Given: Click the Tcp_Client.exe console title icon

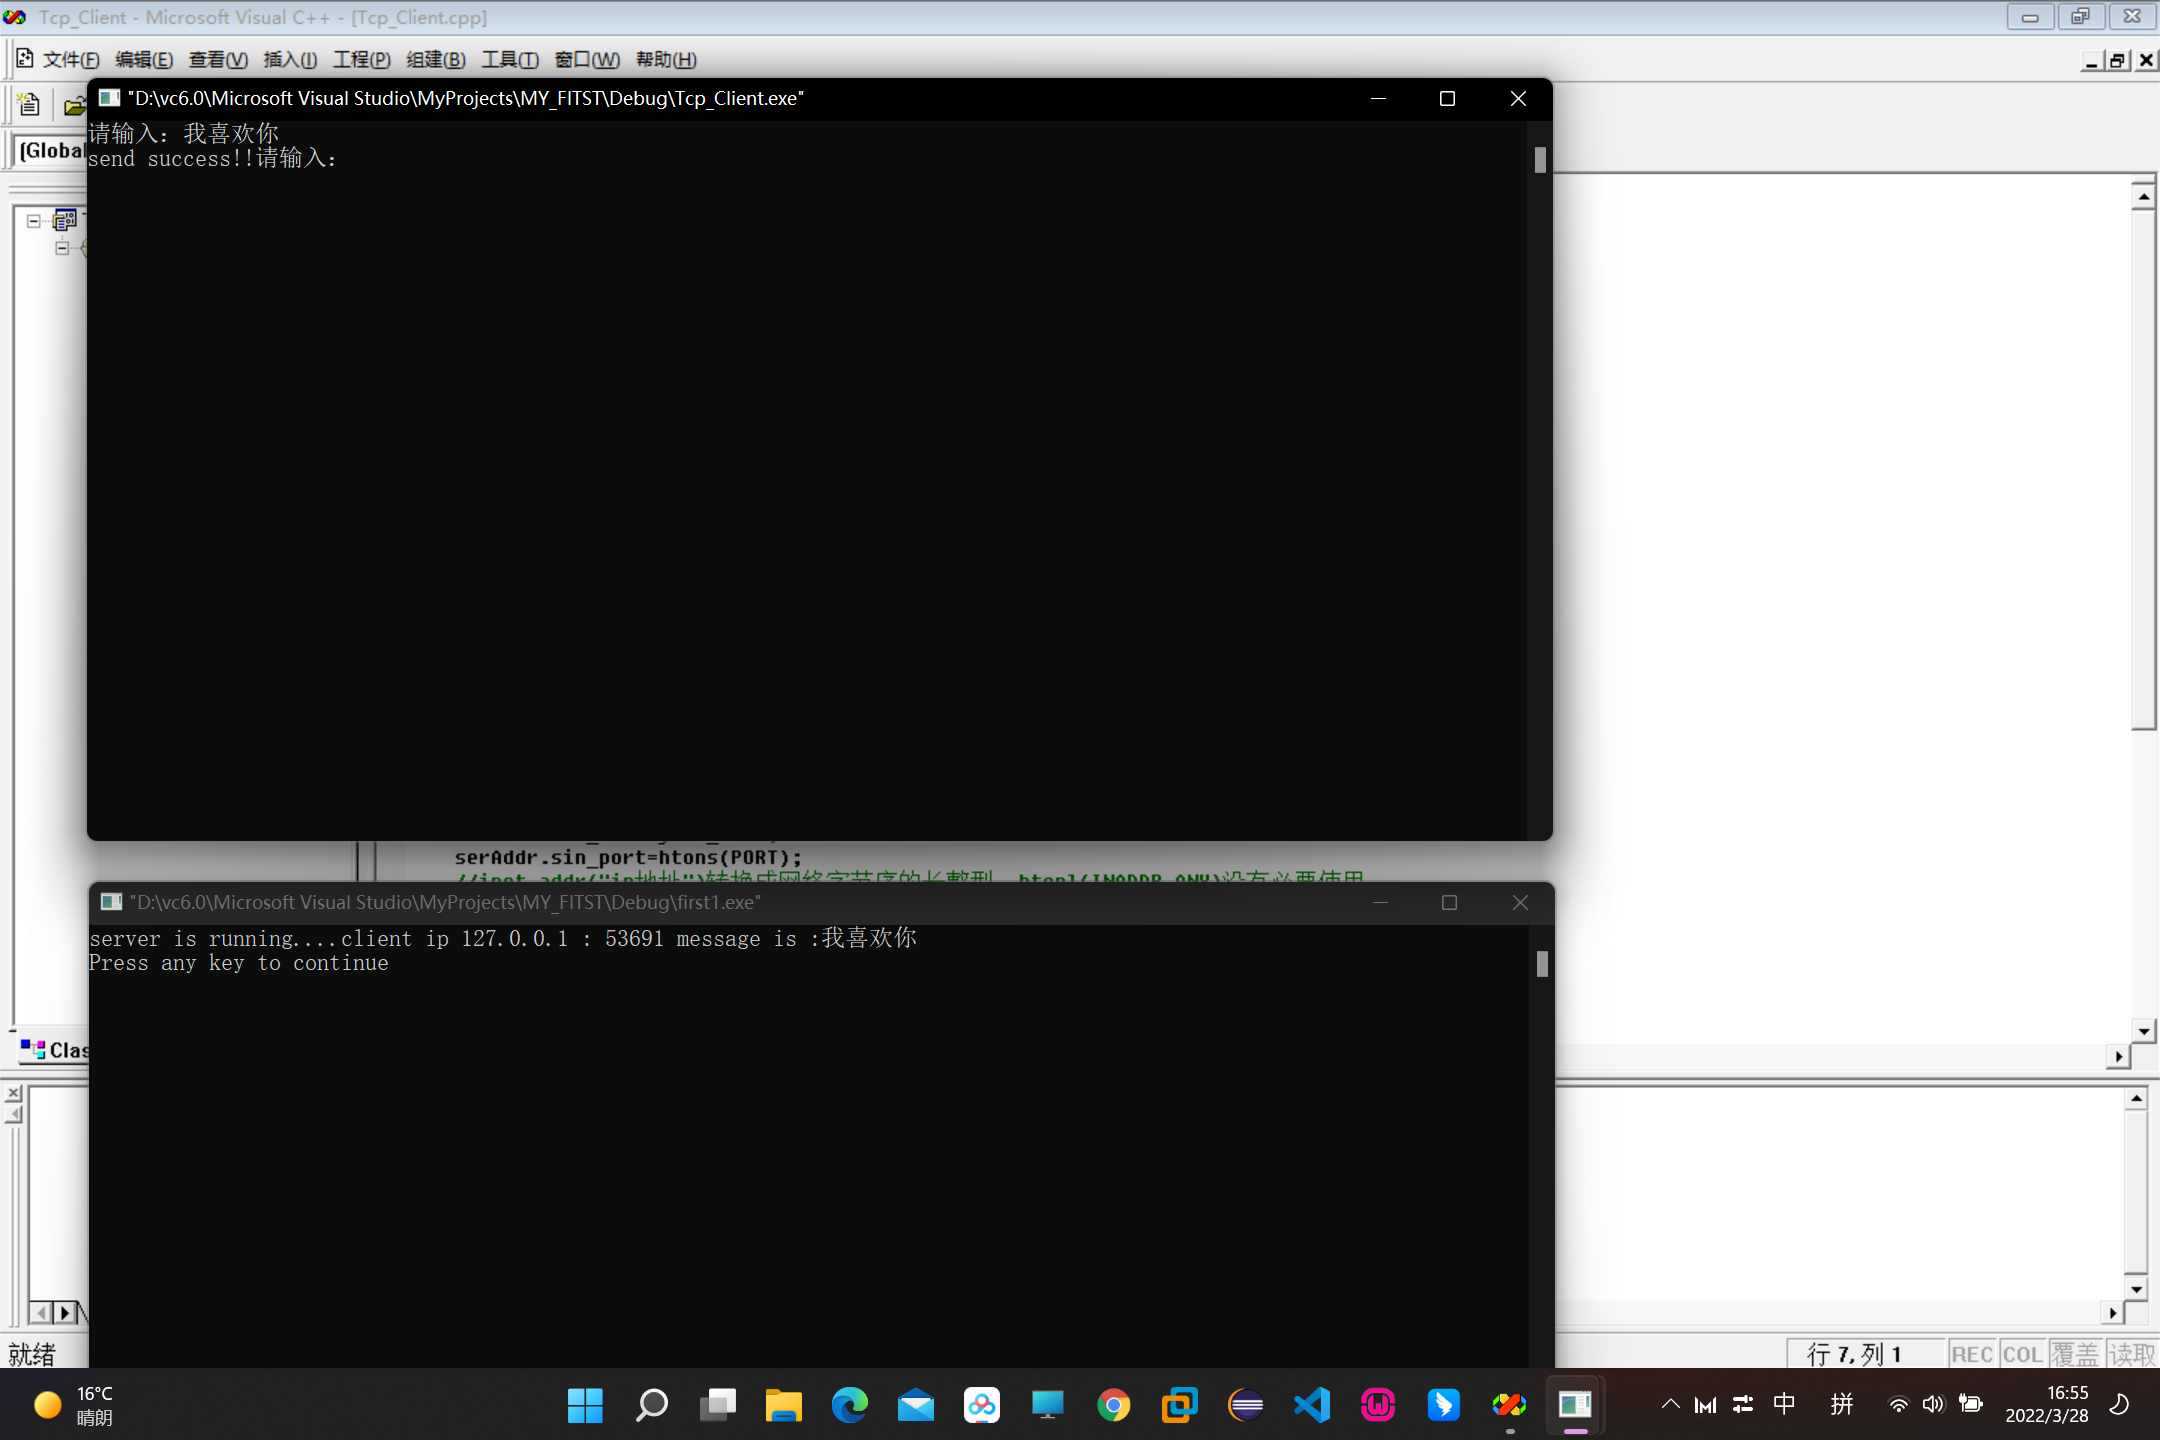Looking at the screenshot, I should tap(110, 98).
